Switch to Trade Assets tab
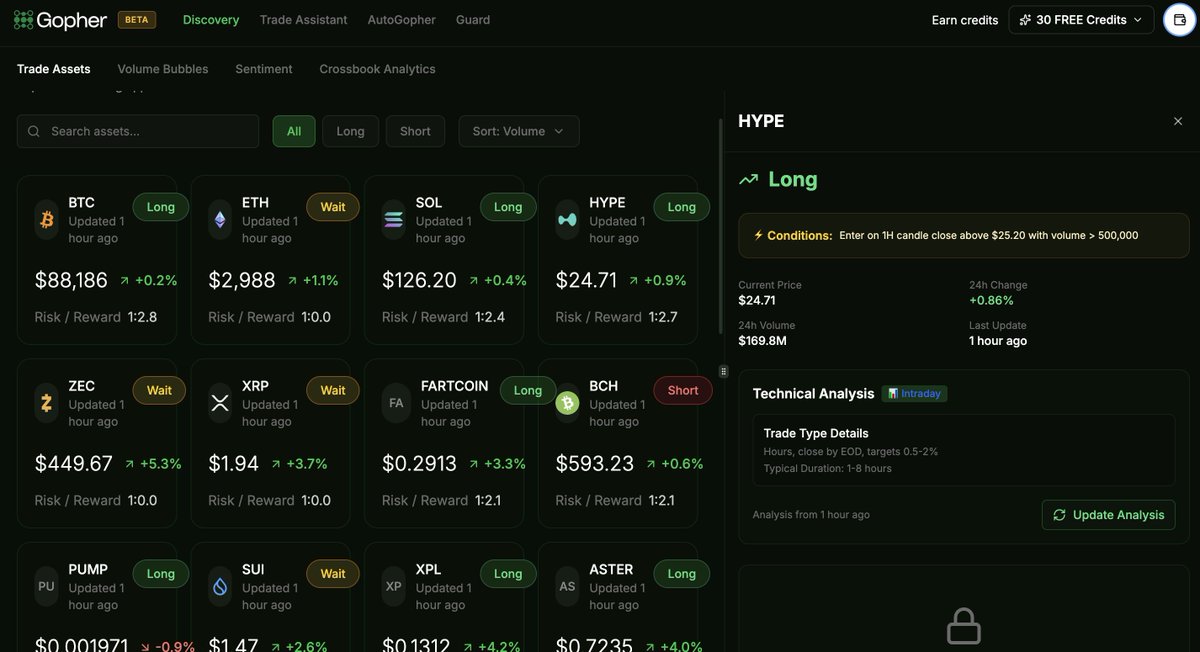1200x652 pixels. click(54, 69)
